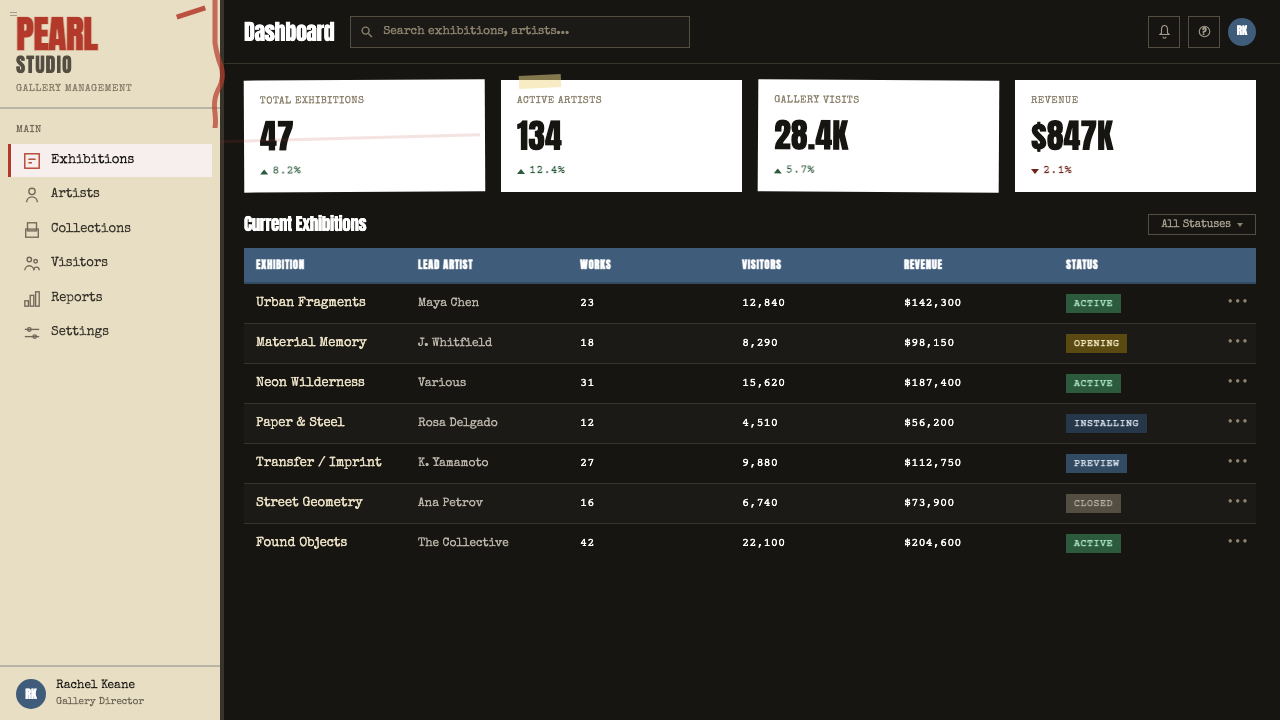Go to Artists in sidebar
1280x720 pixels.
point(110,194)
